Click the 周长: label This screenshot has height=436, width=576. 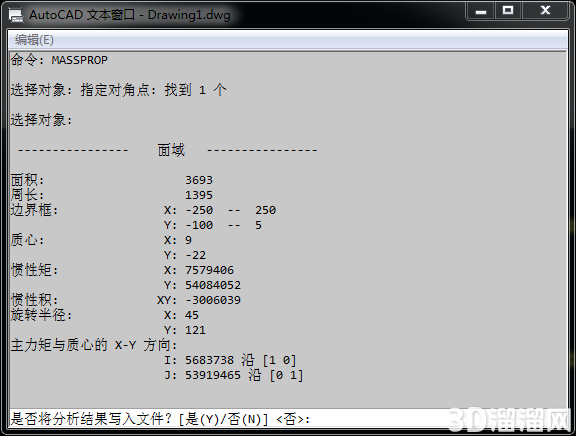(x=28, y=195)
